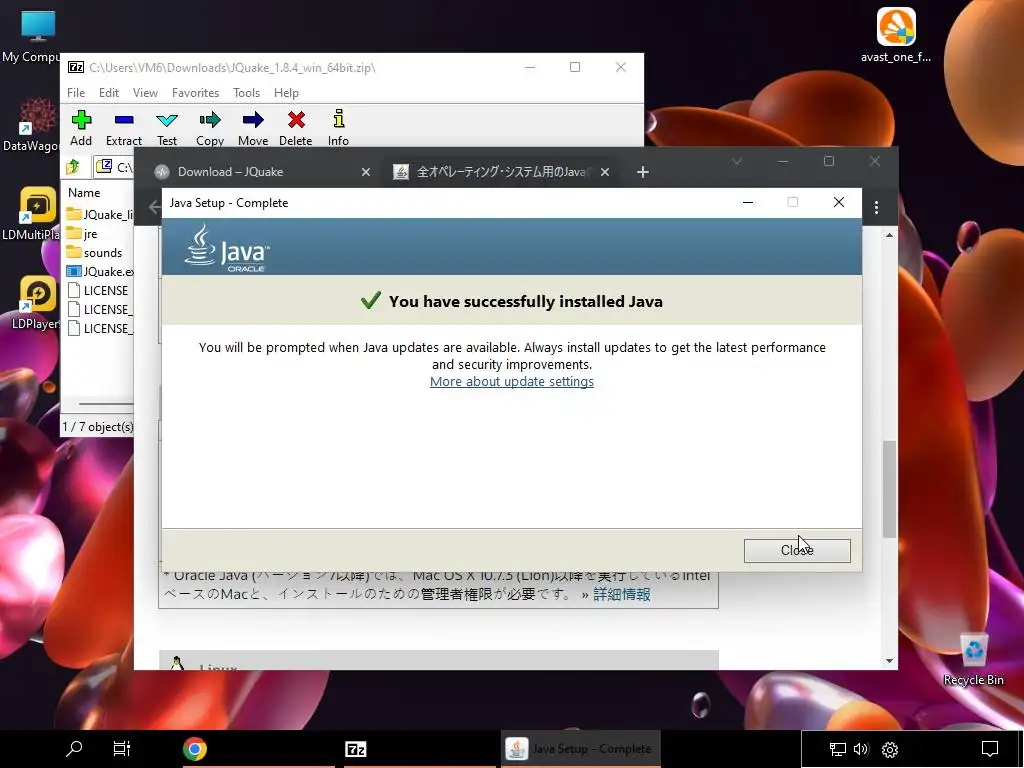Close the Java Setup complete dialog

(x=797, y=551)
